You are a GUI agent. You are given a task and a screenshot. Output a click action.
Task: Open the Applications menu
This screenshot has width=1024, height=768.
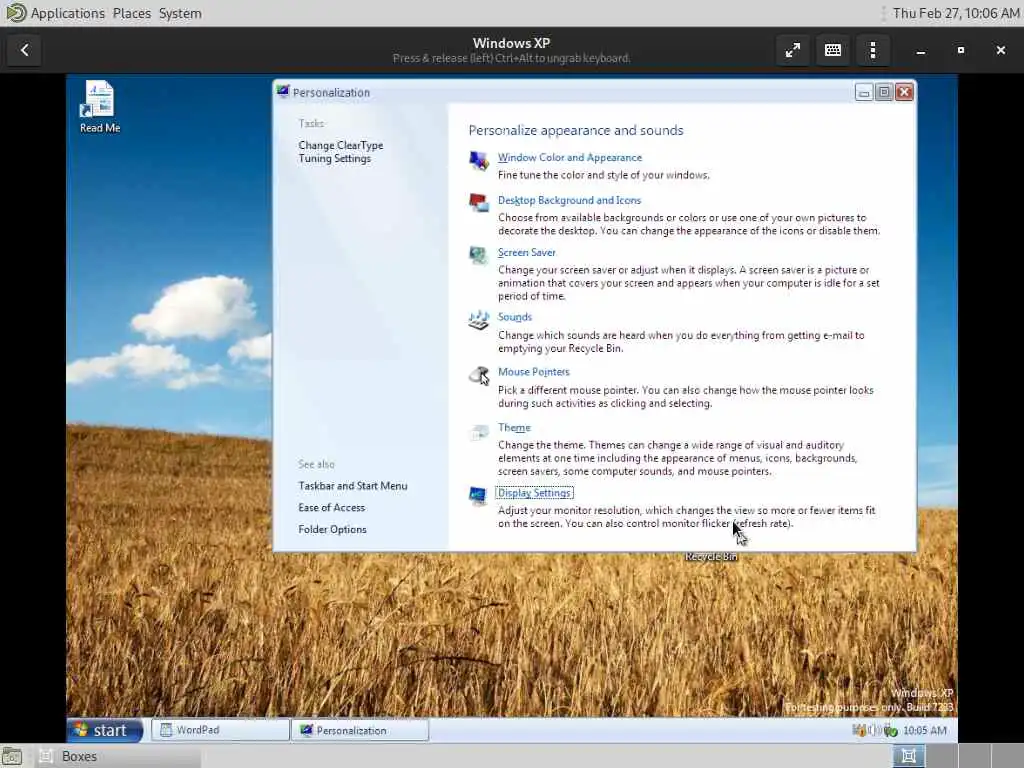[67, 13]
